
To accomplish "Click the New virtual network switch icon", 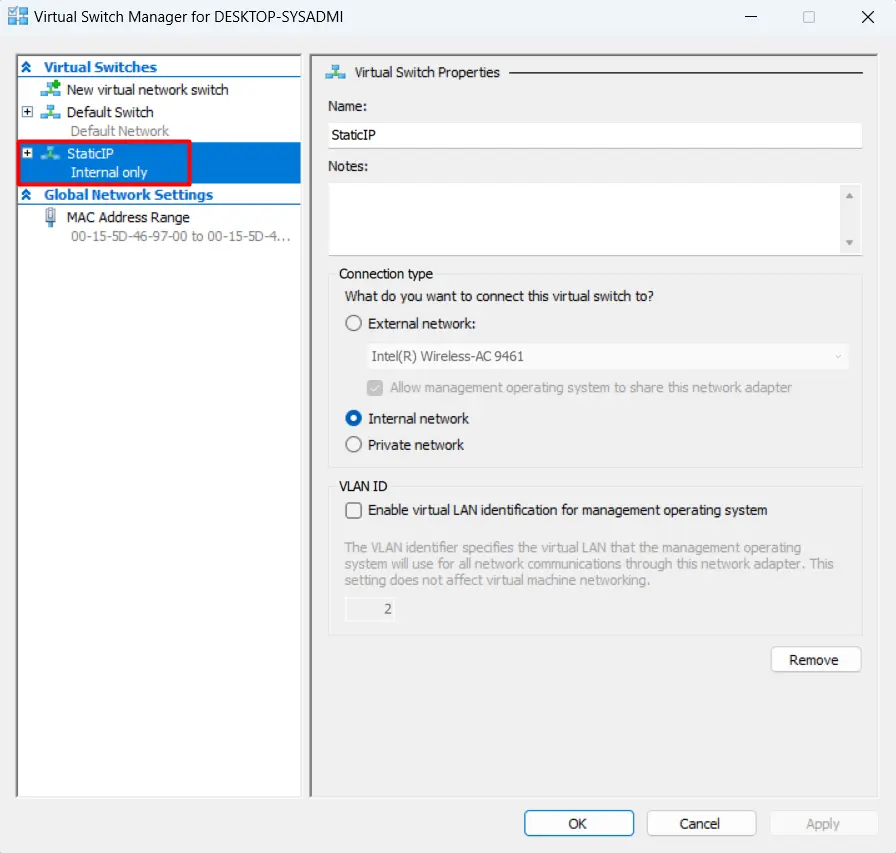I will pyautogui.click(x=50, y=89).
